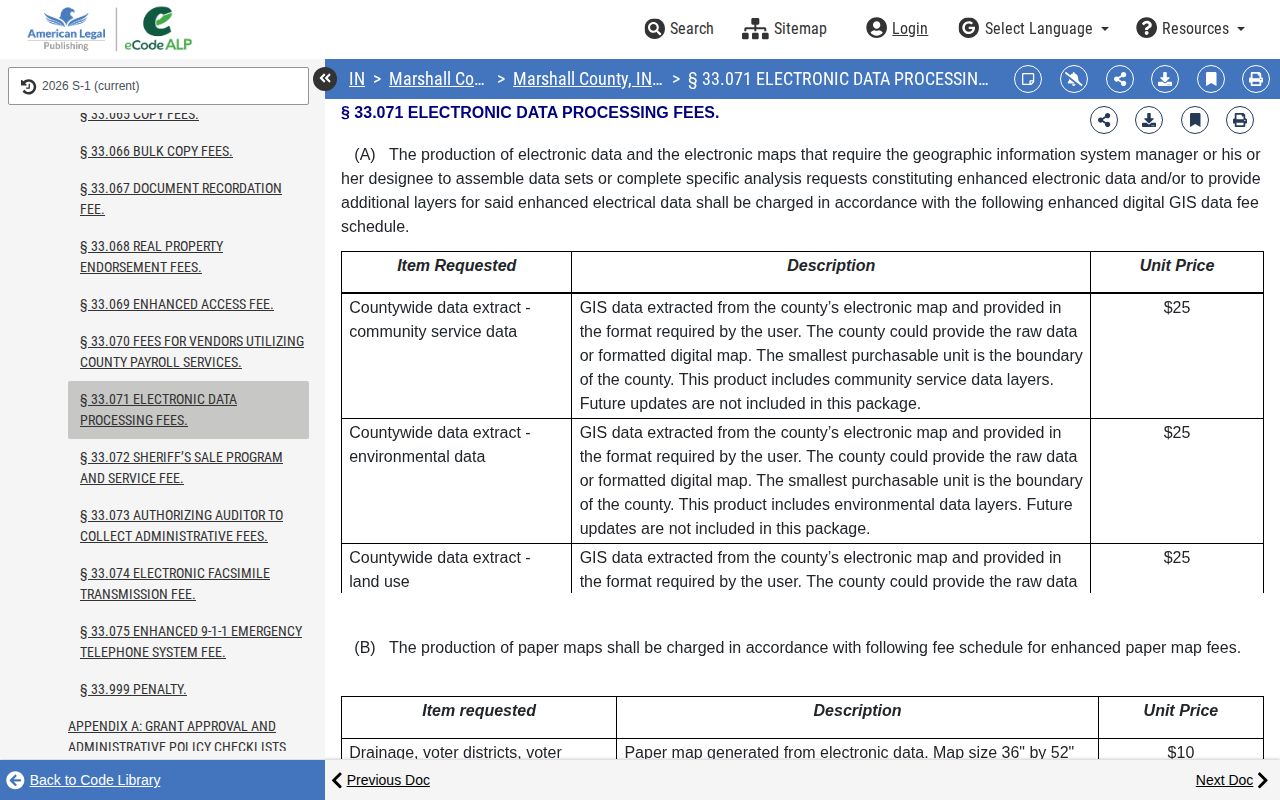Open the 2026 S-1 (current) version selector
The image size is (1280, 800).
point(158,86)
